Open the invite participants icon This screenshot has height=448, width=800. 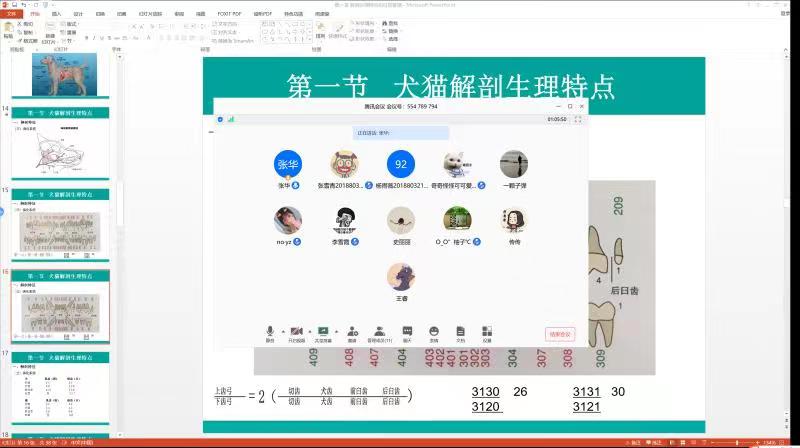(353, 332)
